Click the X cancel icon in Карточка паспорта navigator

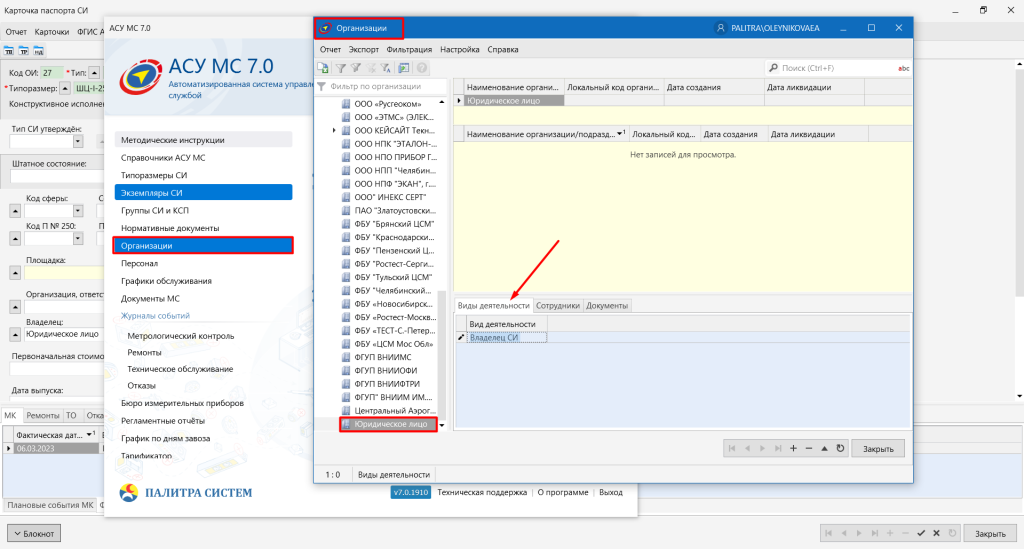coord(936,533)
